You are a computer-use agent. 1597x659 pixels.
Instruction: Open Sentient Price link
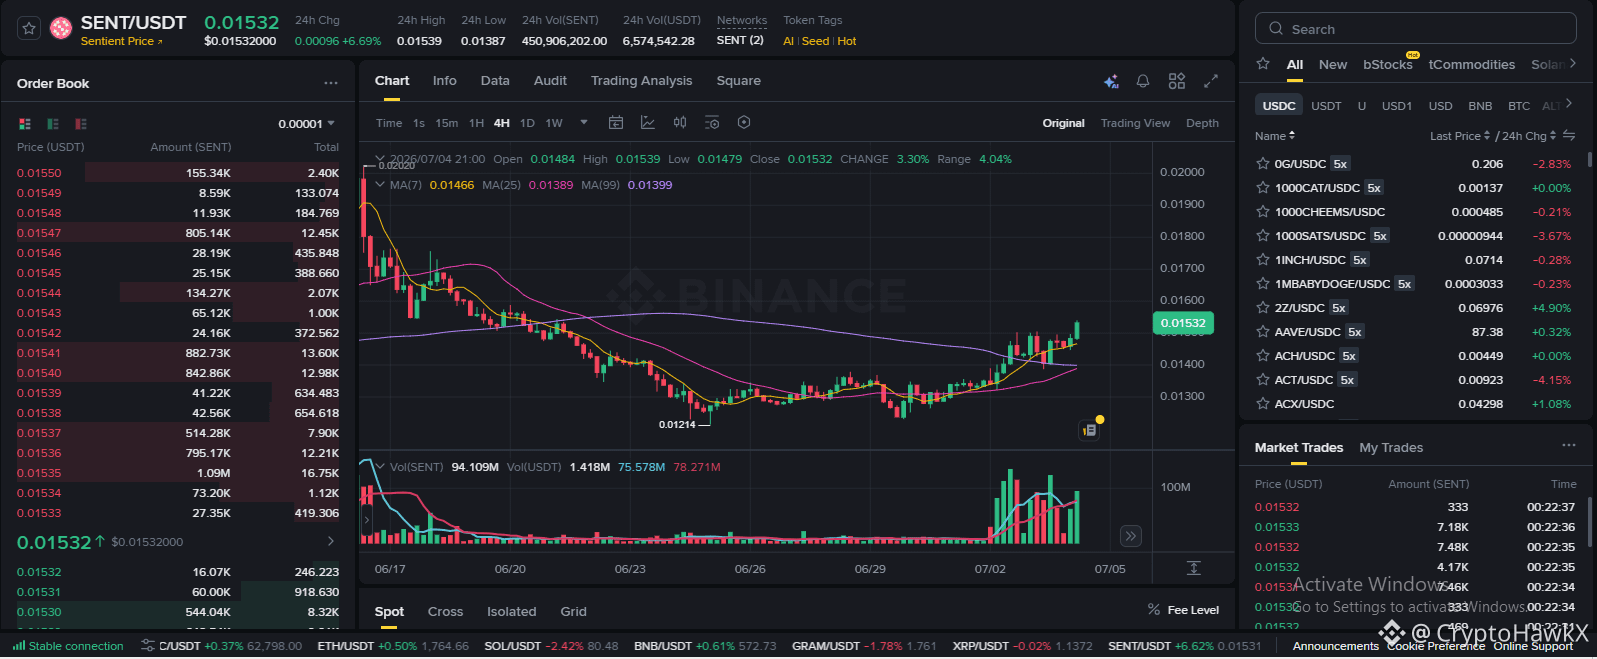point(121,41)
